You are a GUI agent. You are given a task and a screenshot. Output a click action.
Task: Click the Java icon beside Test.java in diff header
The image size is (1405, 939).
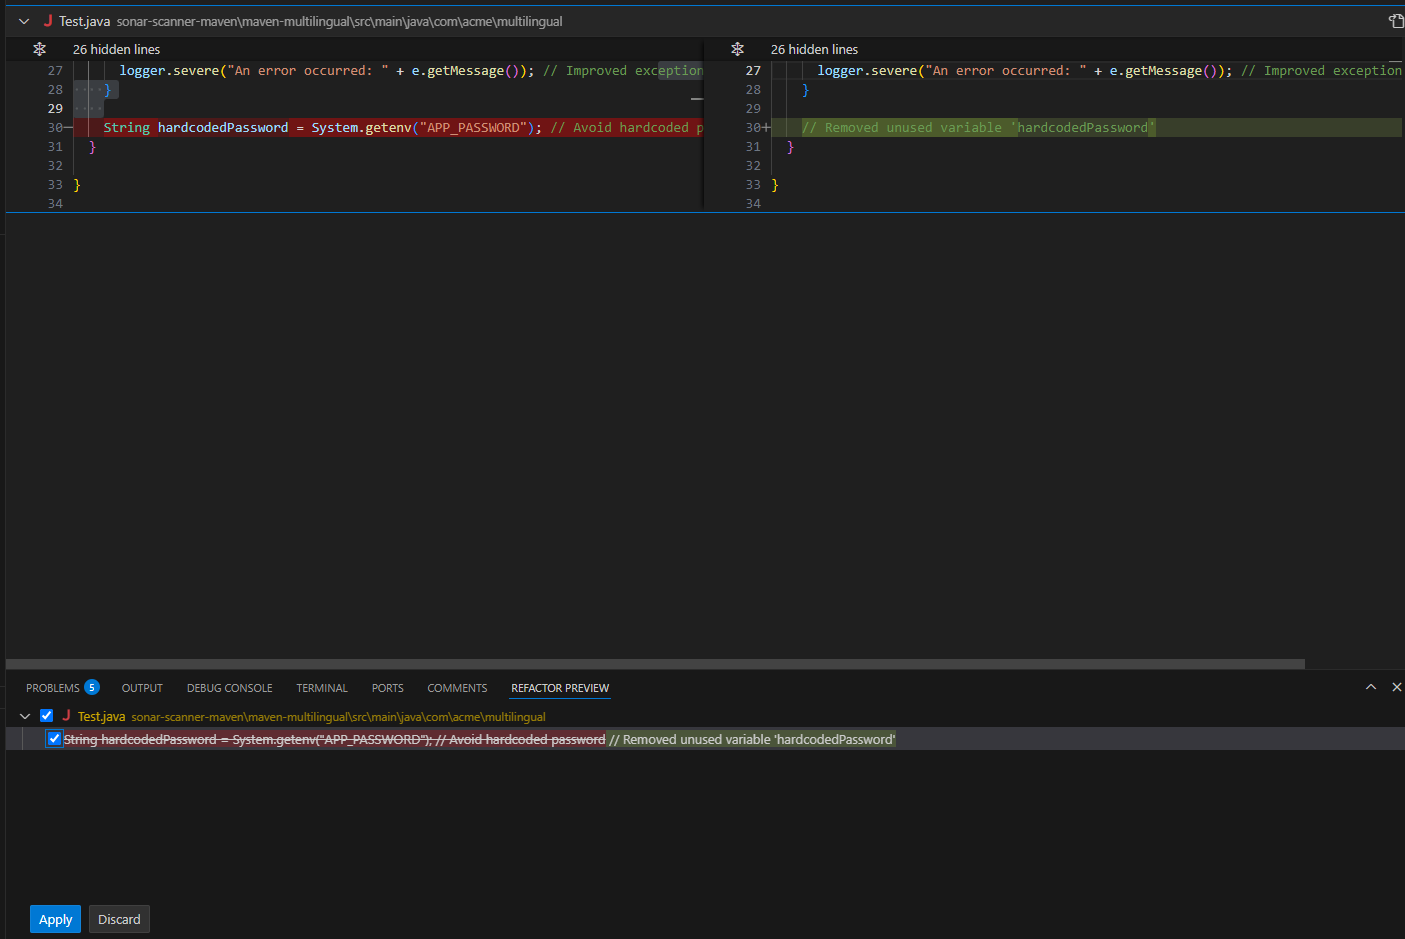[x=47, y=21]
